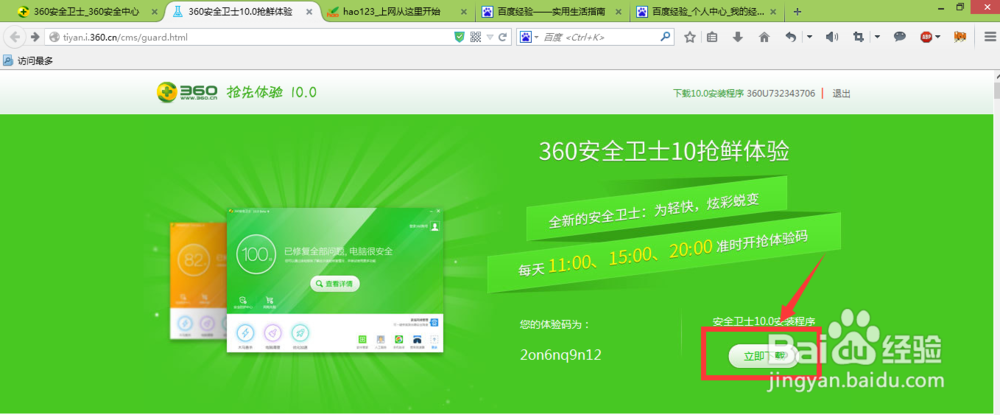Click the 立即下载 download button
Image resolution: width=1000 pixels, height=415 pixels.
click(x=761, y=355)
